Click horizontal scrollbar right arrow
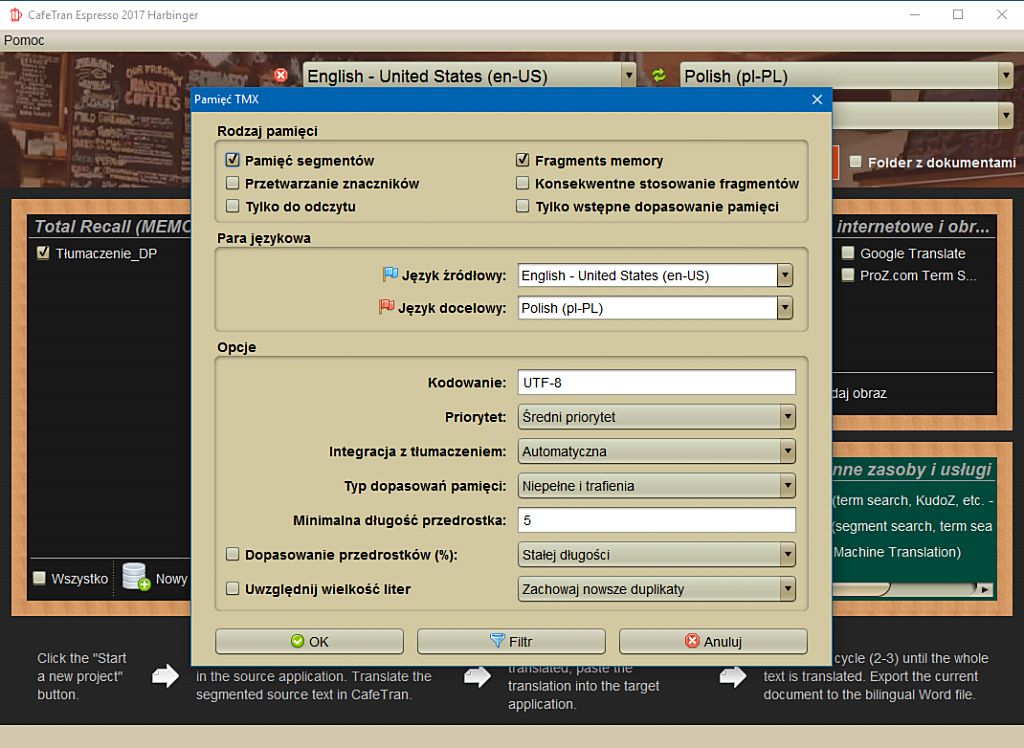The width and height of the screenshot is (1024, 748). pyautogui.click(x=984, y=590)
